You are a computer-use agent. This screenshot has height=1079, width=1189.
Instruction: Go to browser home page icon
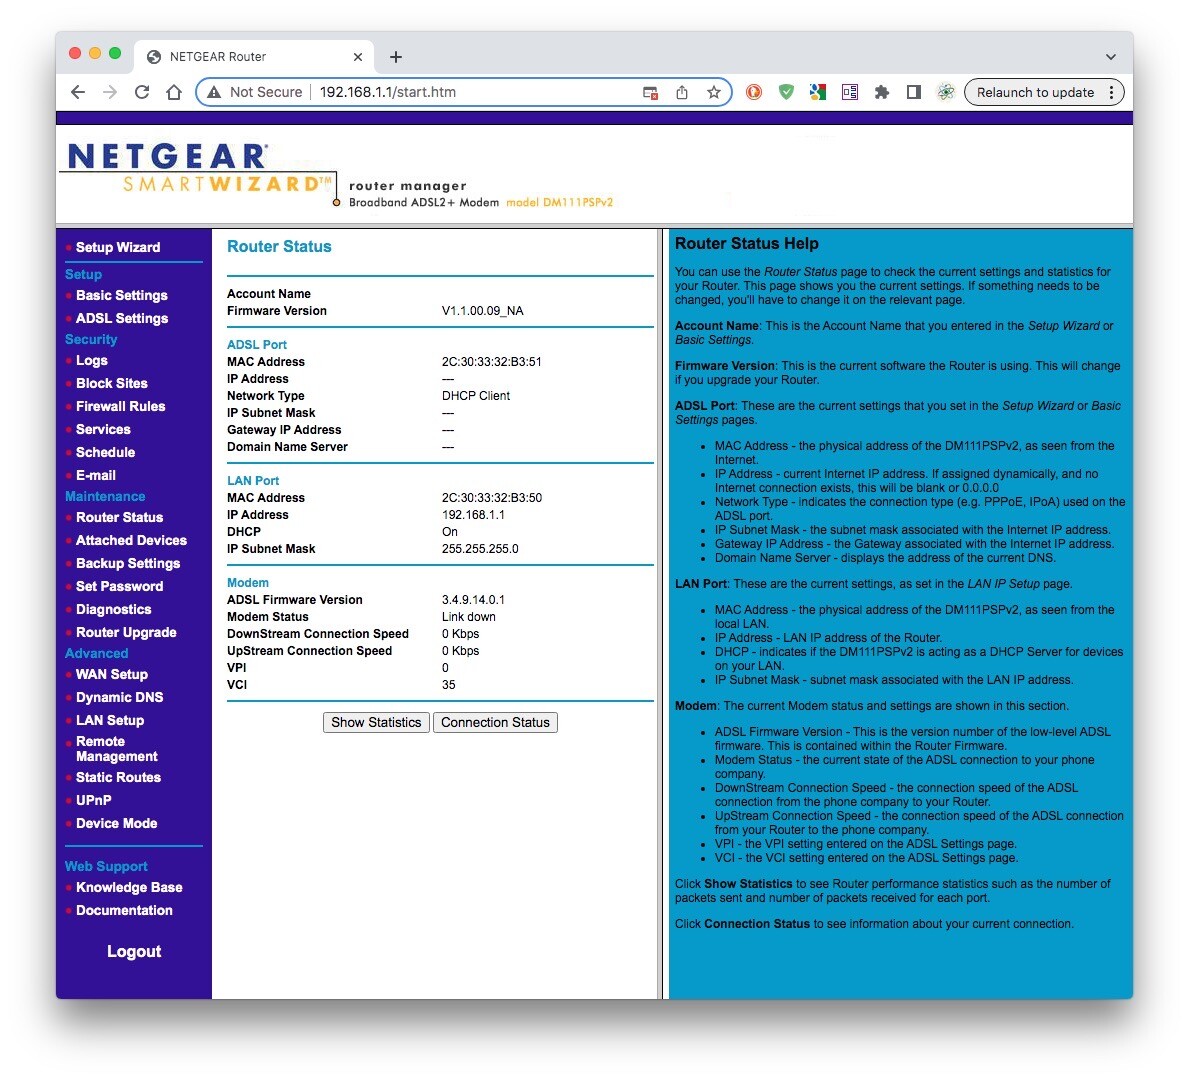point(174,93)
